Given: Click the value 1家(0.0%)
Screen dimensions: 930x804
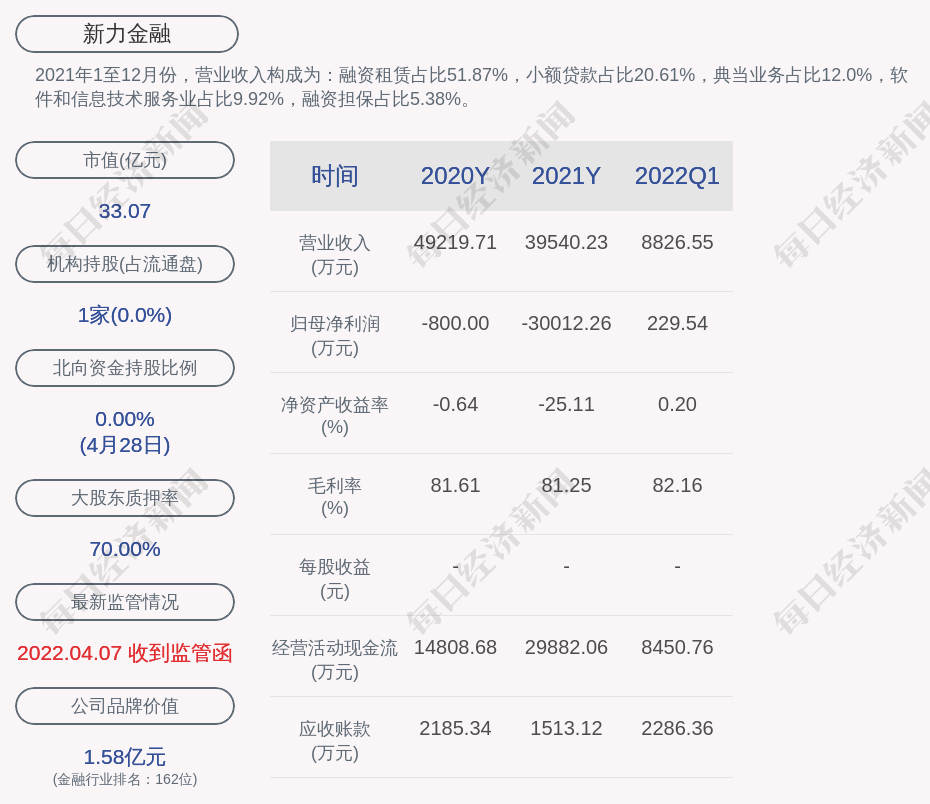Looking at the screenshot, I should pos(125,315).
